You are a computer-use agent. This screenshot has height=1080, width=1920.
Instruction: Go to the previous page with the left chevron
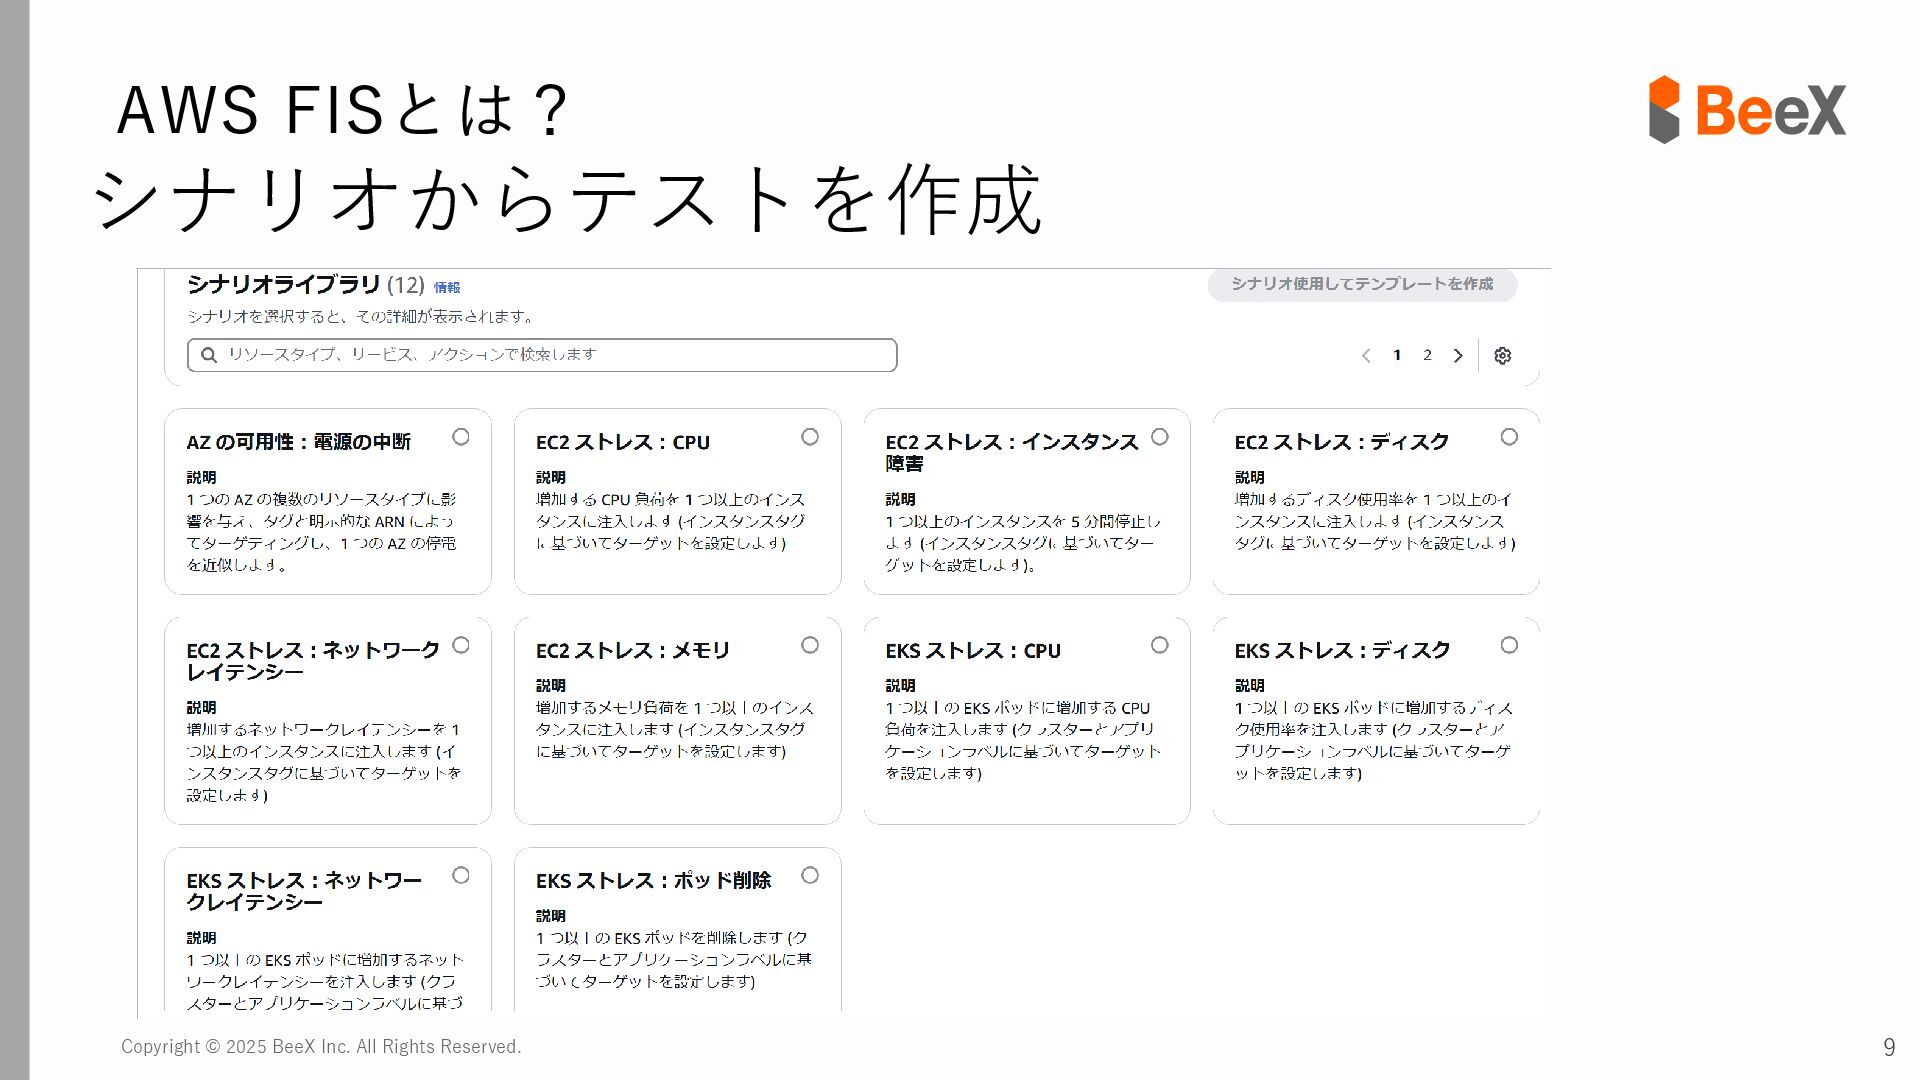click(x=1366, y=355)
